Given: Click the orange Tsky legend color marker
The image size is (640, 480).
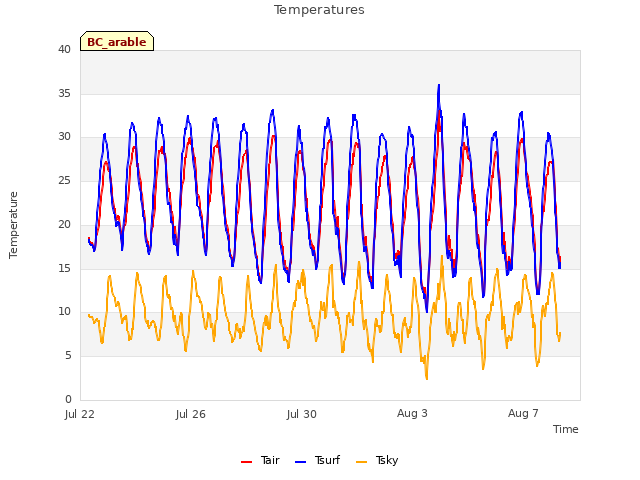Looking at the screenshot, I should (361, 462).
